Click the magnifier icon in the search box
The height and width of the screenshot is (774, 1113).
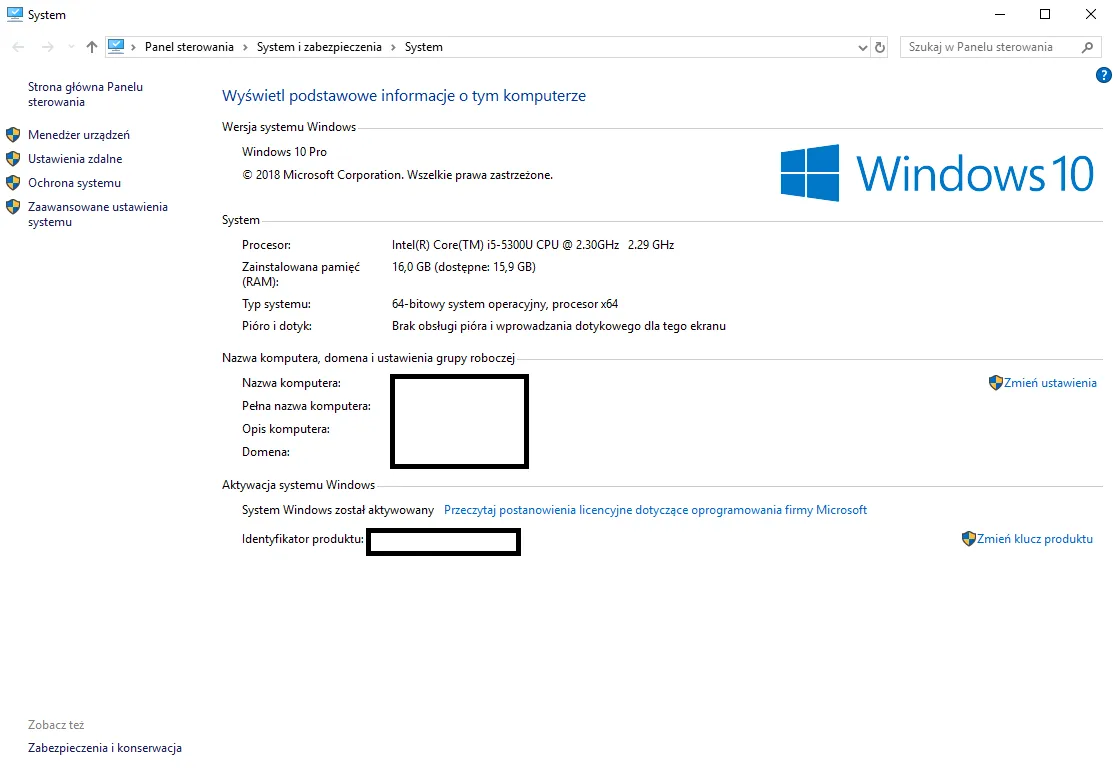point(1089,47)
